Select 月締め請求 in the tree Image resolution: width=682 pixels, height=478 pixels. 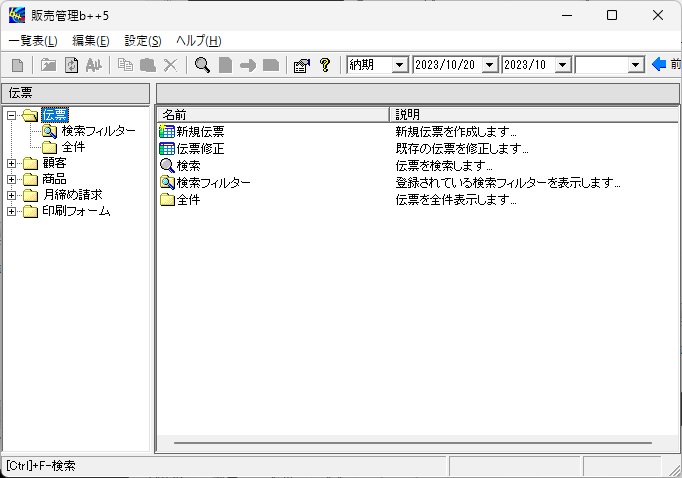[x=73, y=195]
